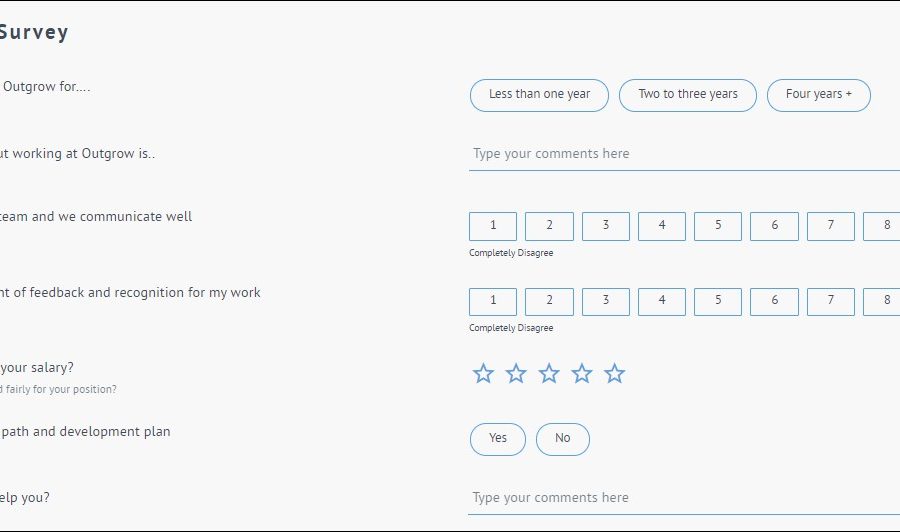Image resolution: width=900 pixels, height=532 pixels.
Task: Choose 4 on feedback recognition scale
Action: point(662,301)
